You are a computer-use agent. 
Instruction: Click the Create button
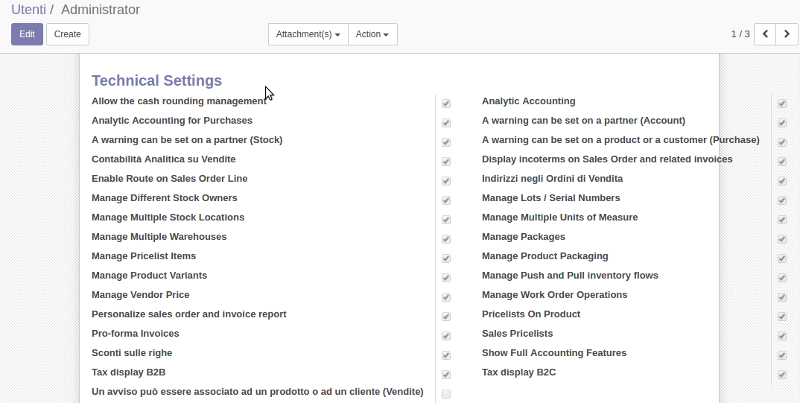pos(67,34)
